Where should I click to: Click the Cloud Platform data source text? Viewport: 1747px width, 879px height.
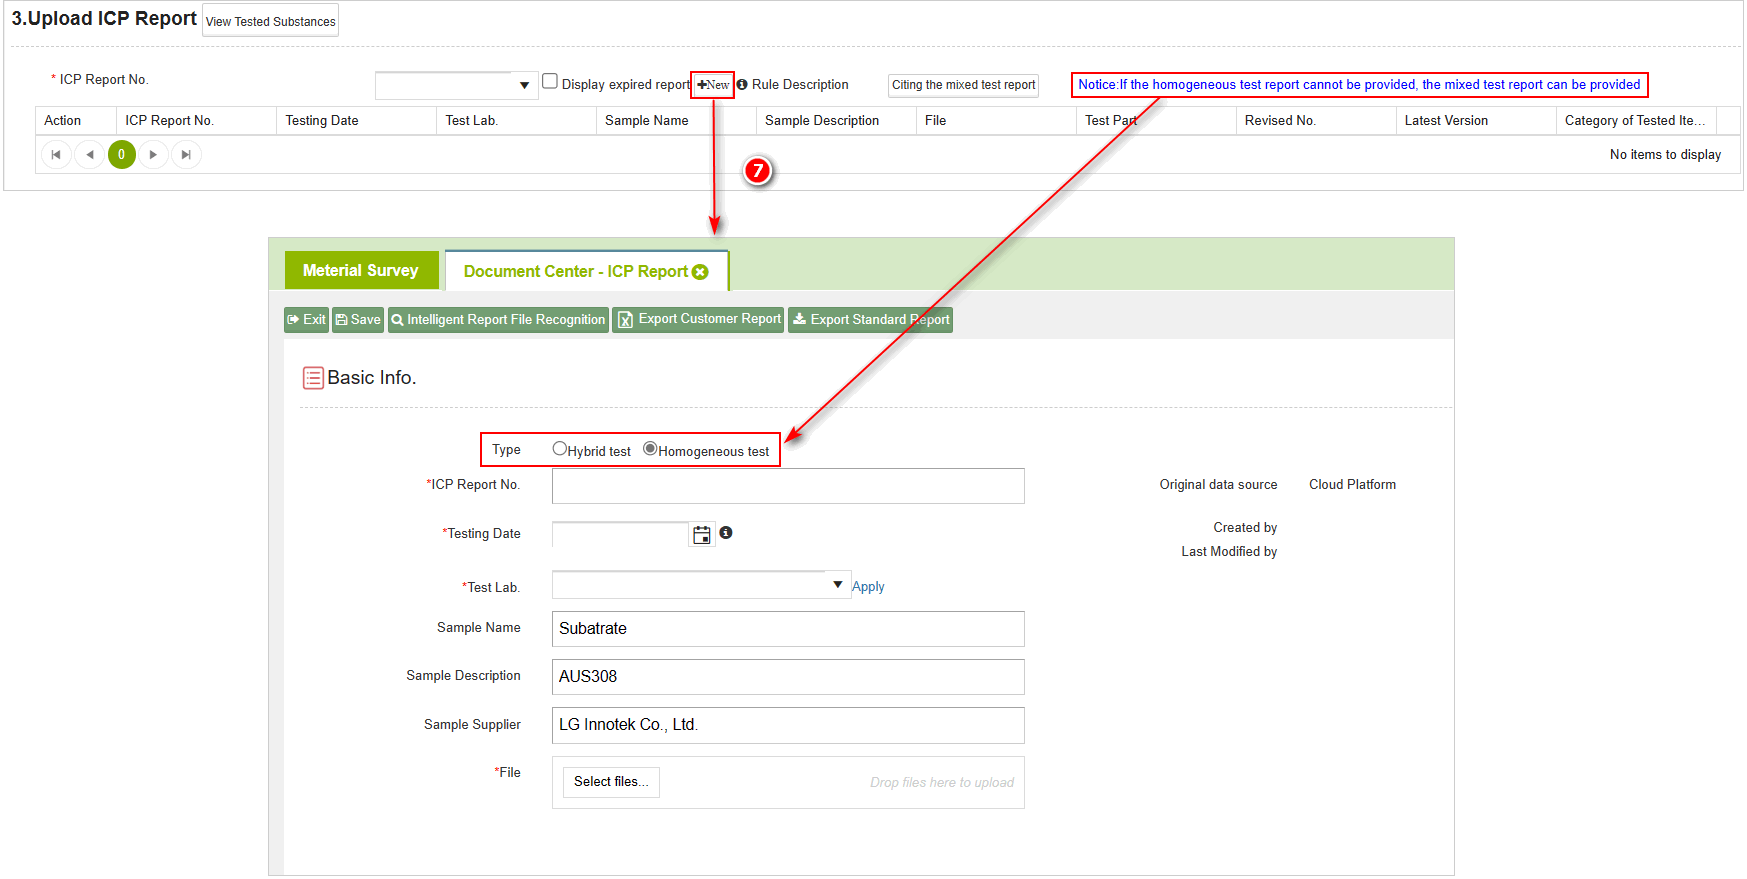pos(1352,485)
